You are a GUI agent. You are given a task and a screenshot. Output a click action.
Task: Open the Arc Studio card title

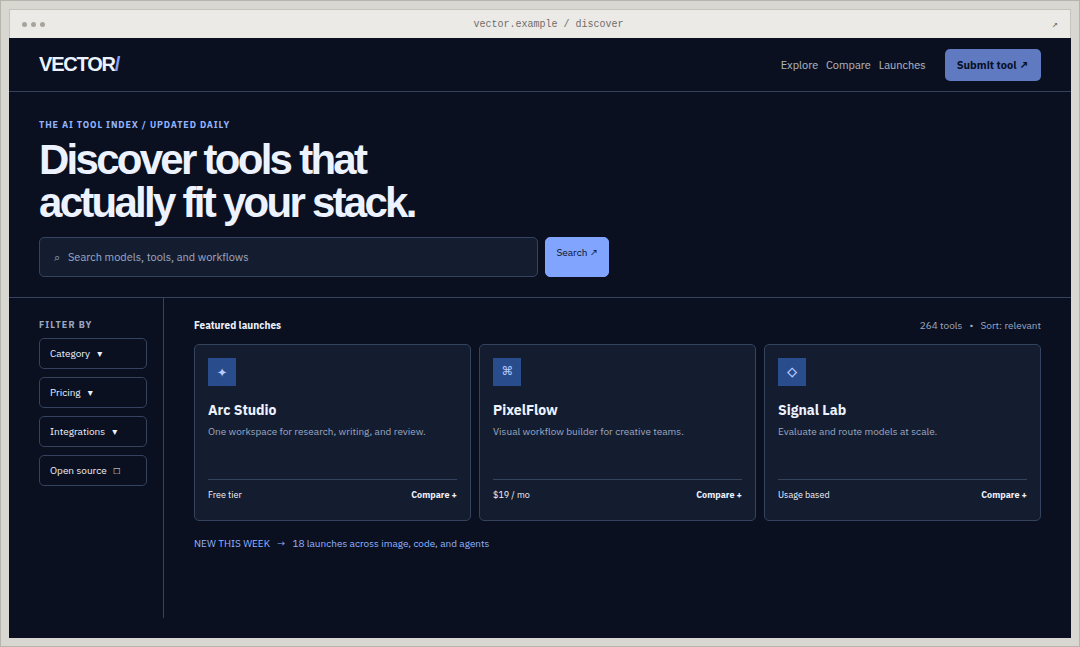point(242,411)
